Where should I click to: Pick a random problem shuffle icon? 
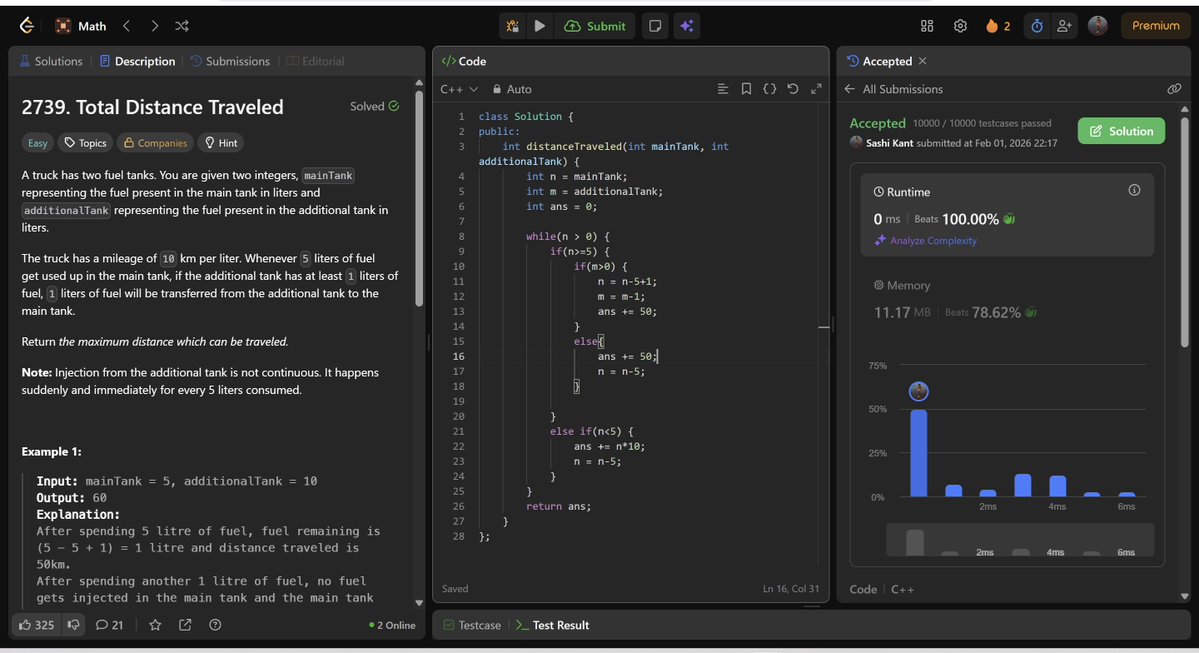[x=182, y=26]
